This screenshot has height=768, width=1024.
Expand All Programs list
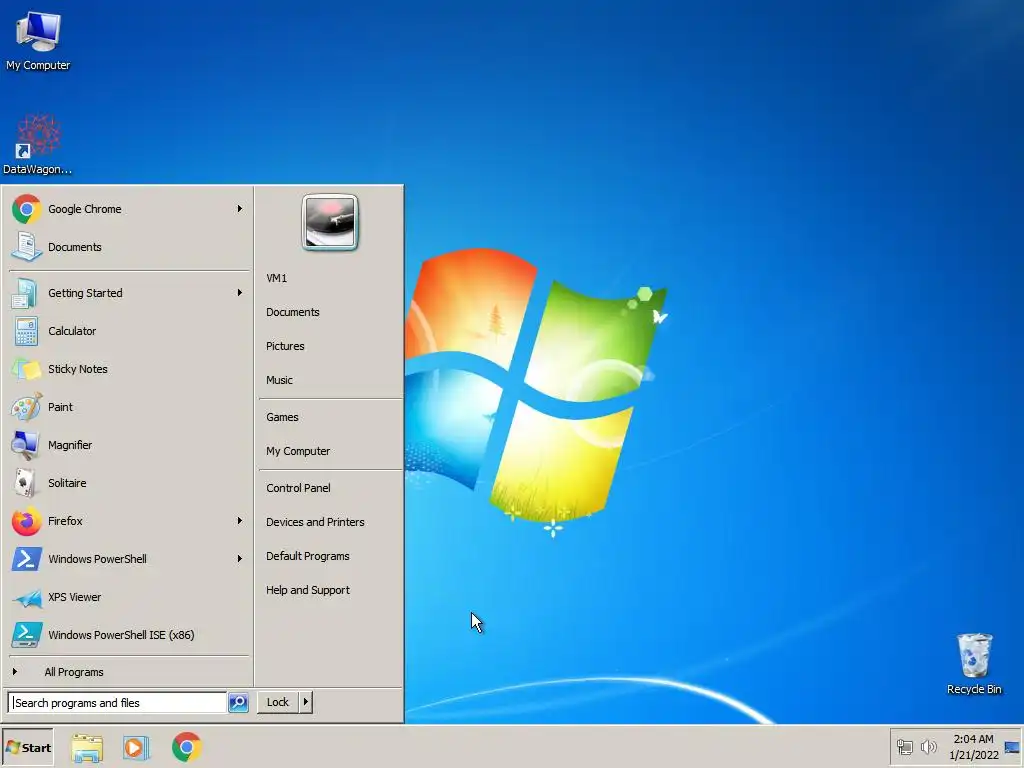click(x=74, y=672)
